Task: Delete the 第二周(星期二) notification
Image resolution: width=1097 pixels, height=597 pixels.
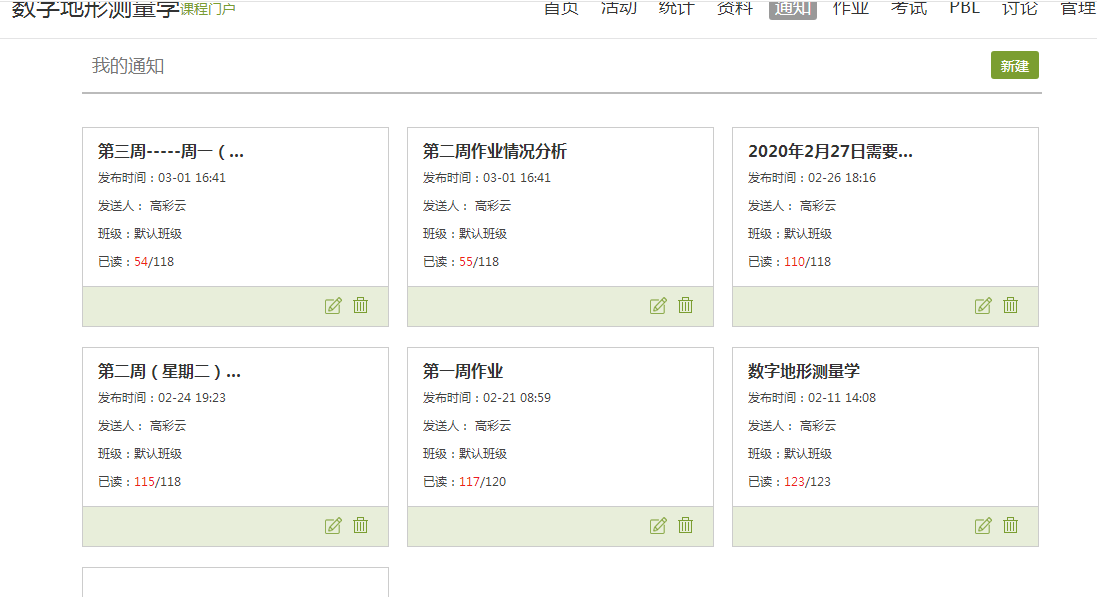Action: click(360, 526)
